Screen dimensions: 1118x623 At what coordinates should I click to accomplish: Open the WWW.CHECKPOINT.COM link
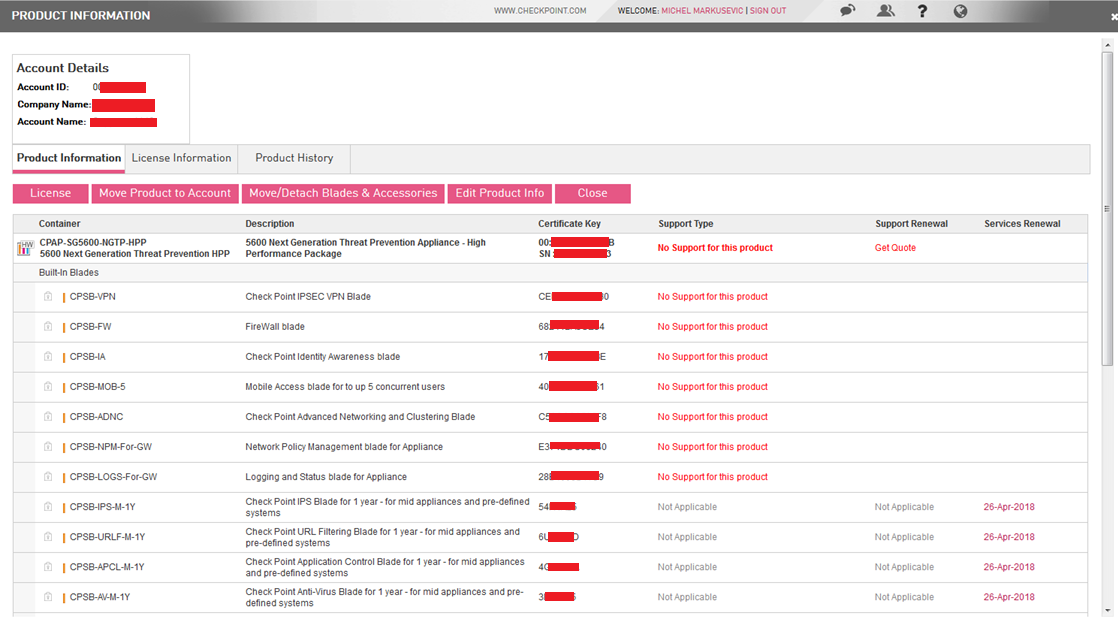coord(540,11)
